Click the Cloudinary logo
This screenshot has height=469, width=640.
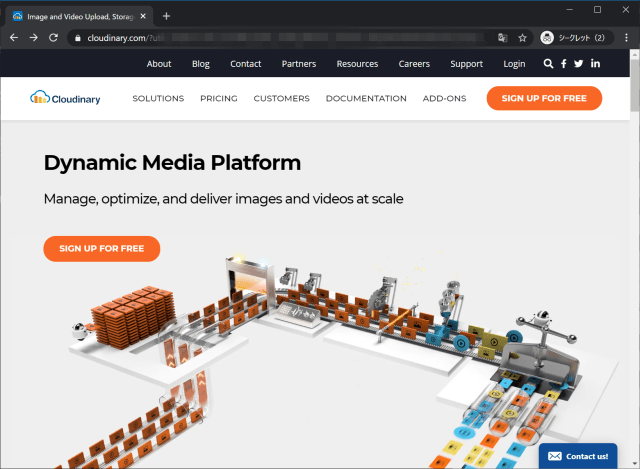tap(65, 98)
